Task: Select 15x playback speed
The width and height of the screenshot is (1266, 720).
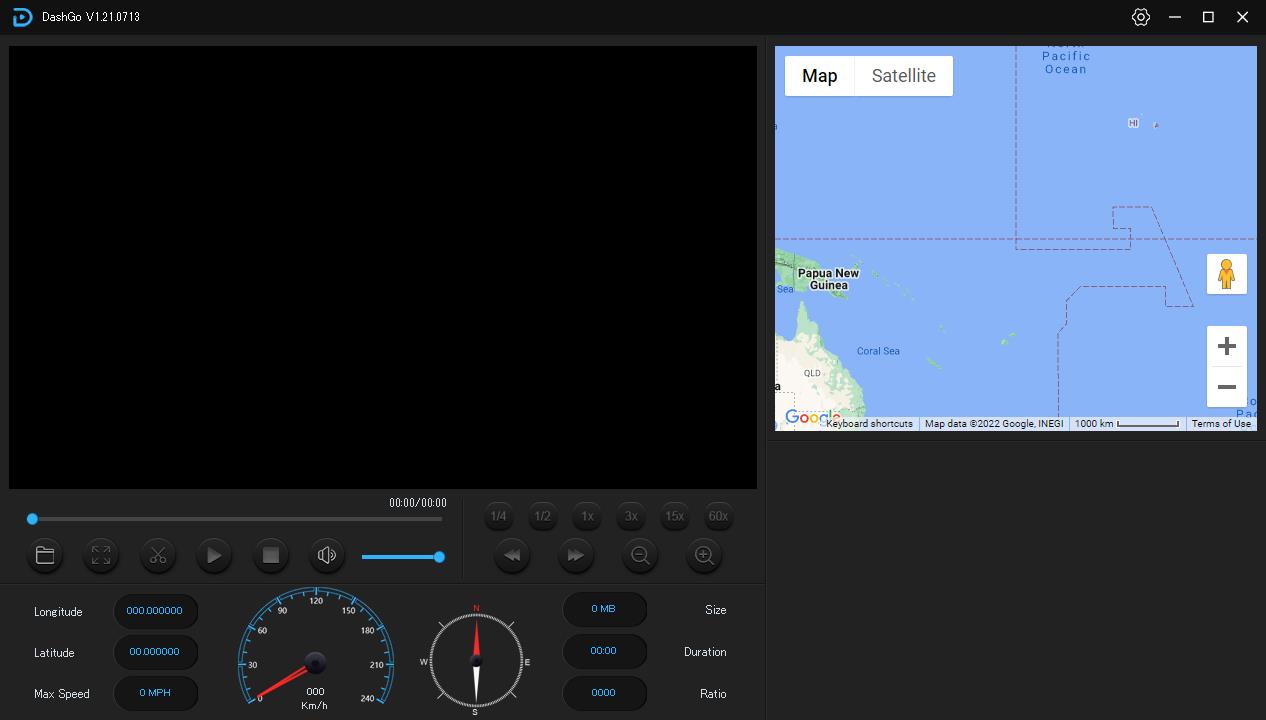Action: tap(674, 516)
